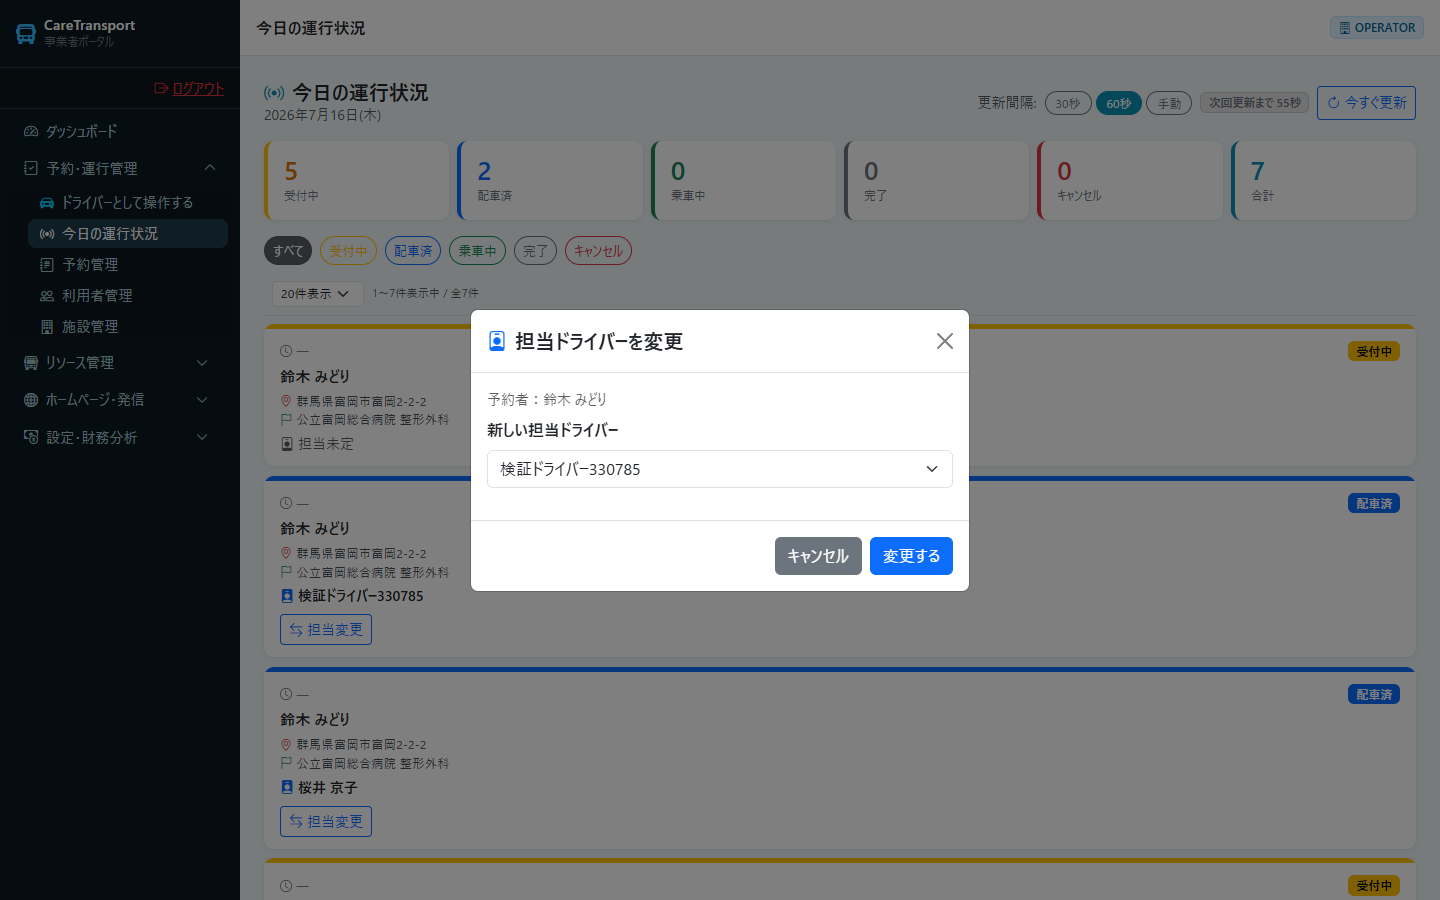Click driver name 桜井 京子

point(327,787)
